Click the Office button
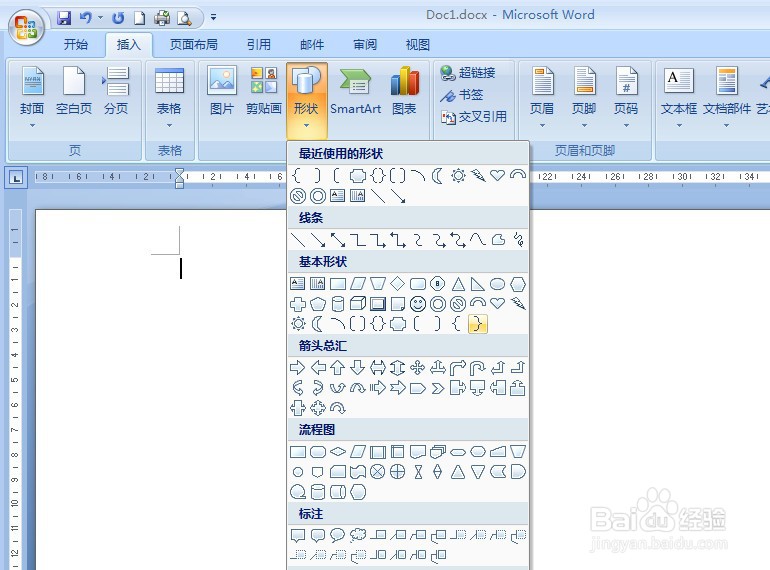The height and width of the screenshot is (570, 770). pyautogui.click(x=27, y=27)
